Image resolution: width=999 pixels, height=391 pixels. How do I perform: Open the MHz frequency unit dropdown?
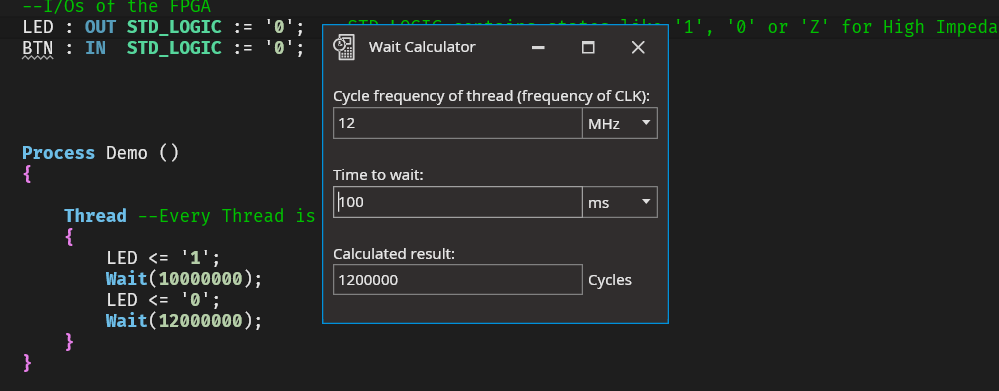[619, 123]
